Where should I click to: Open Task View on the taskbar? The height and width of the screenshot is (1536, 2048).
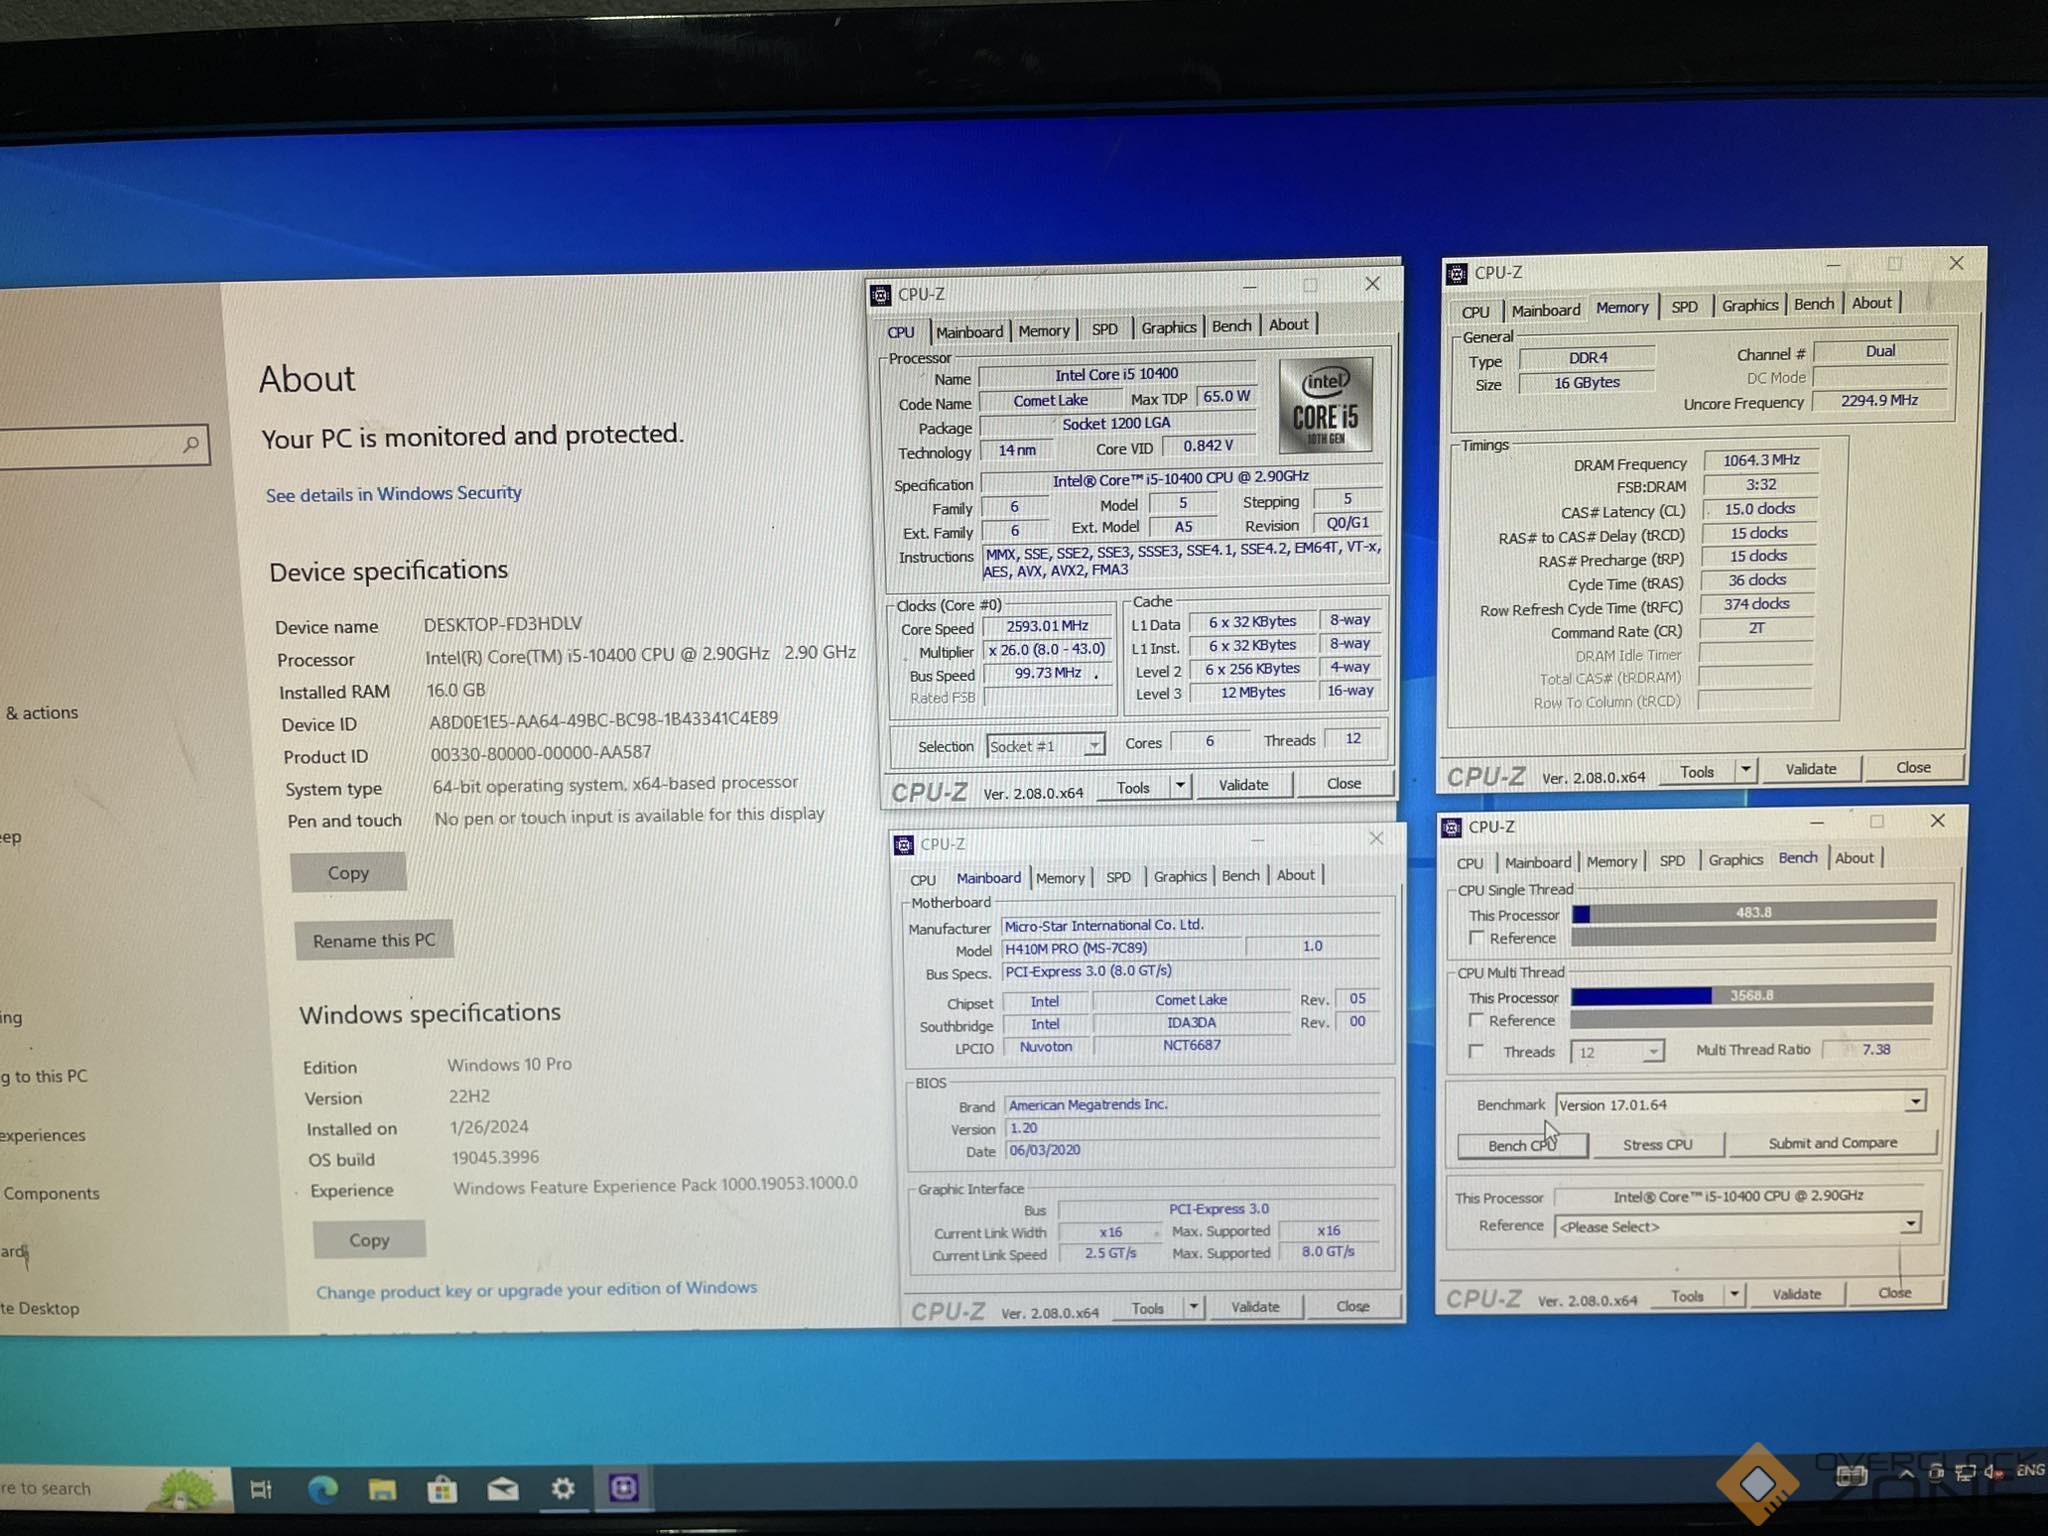[261, 1490]
